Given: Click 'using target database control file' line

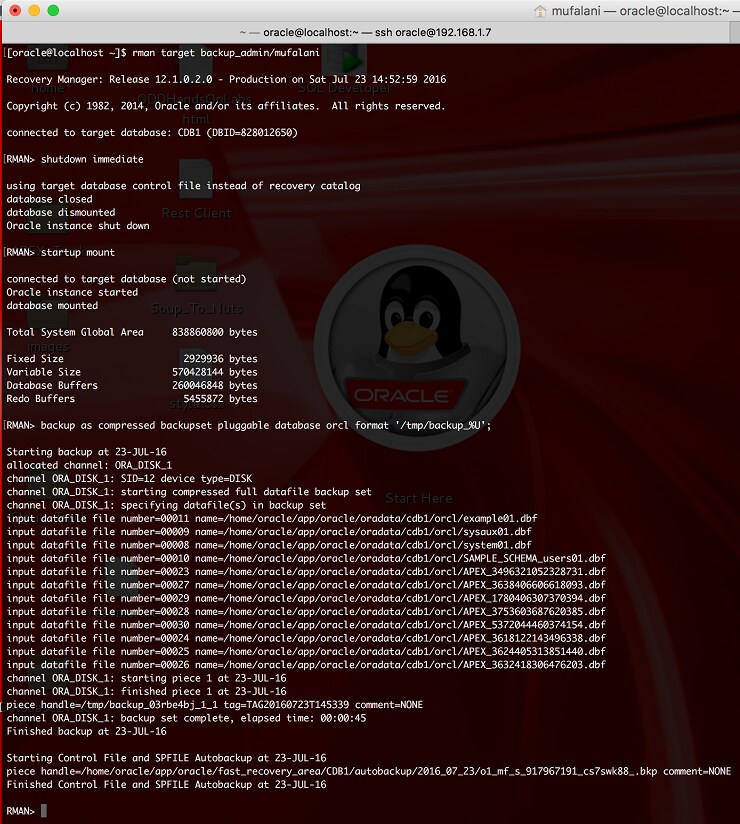Looking at the screenshot, I should click(x=183, y=186).
